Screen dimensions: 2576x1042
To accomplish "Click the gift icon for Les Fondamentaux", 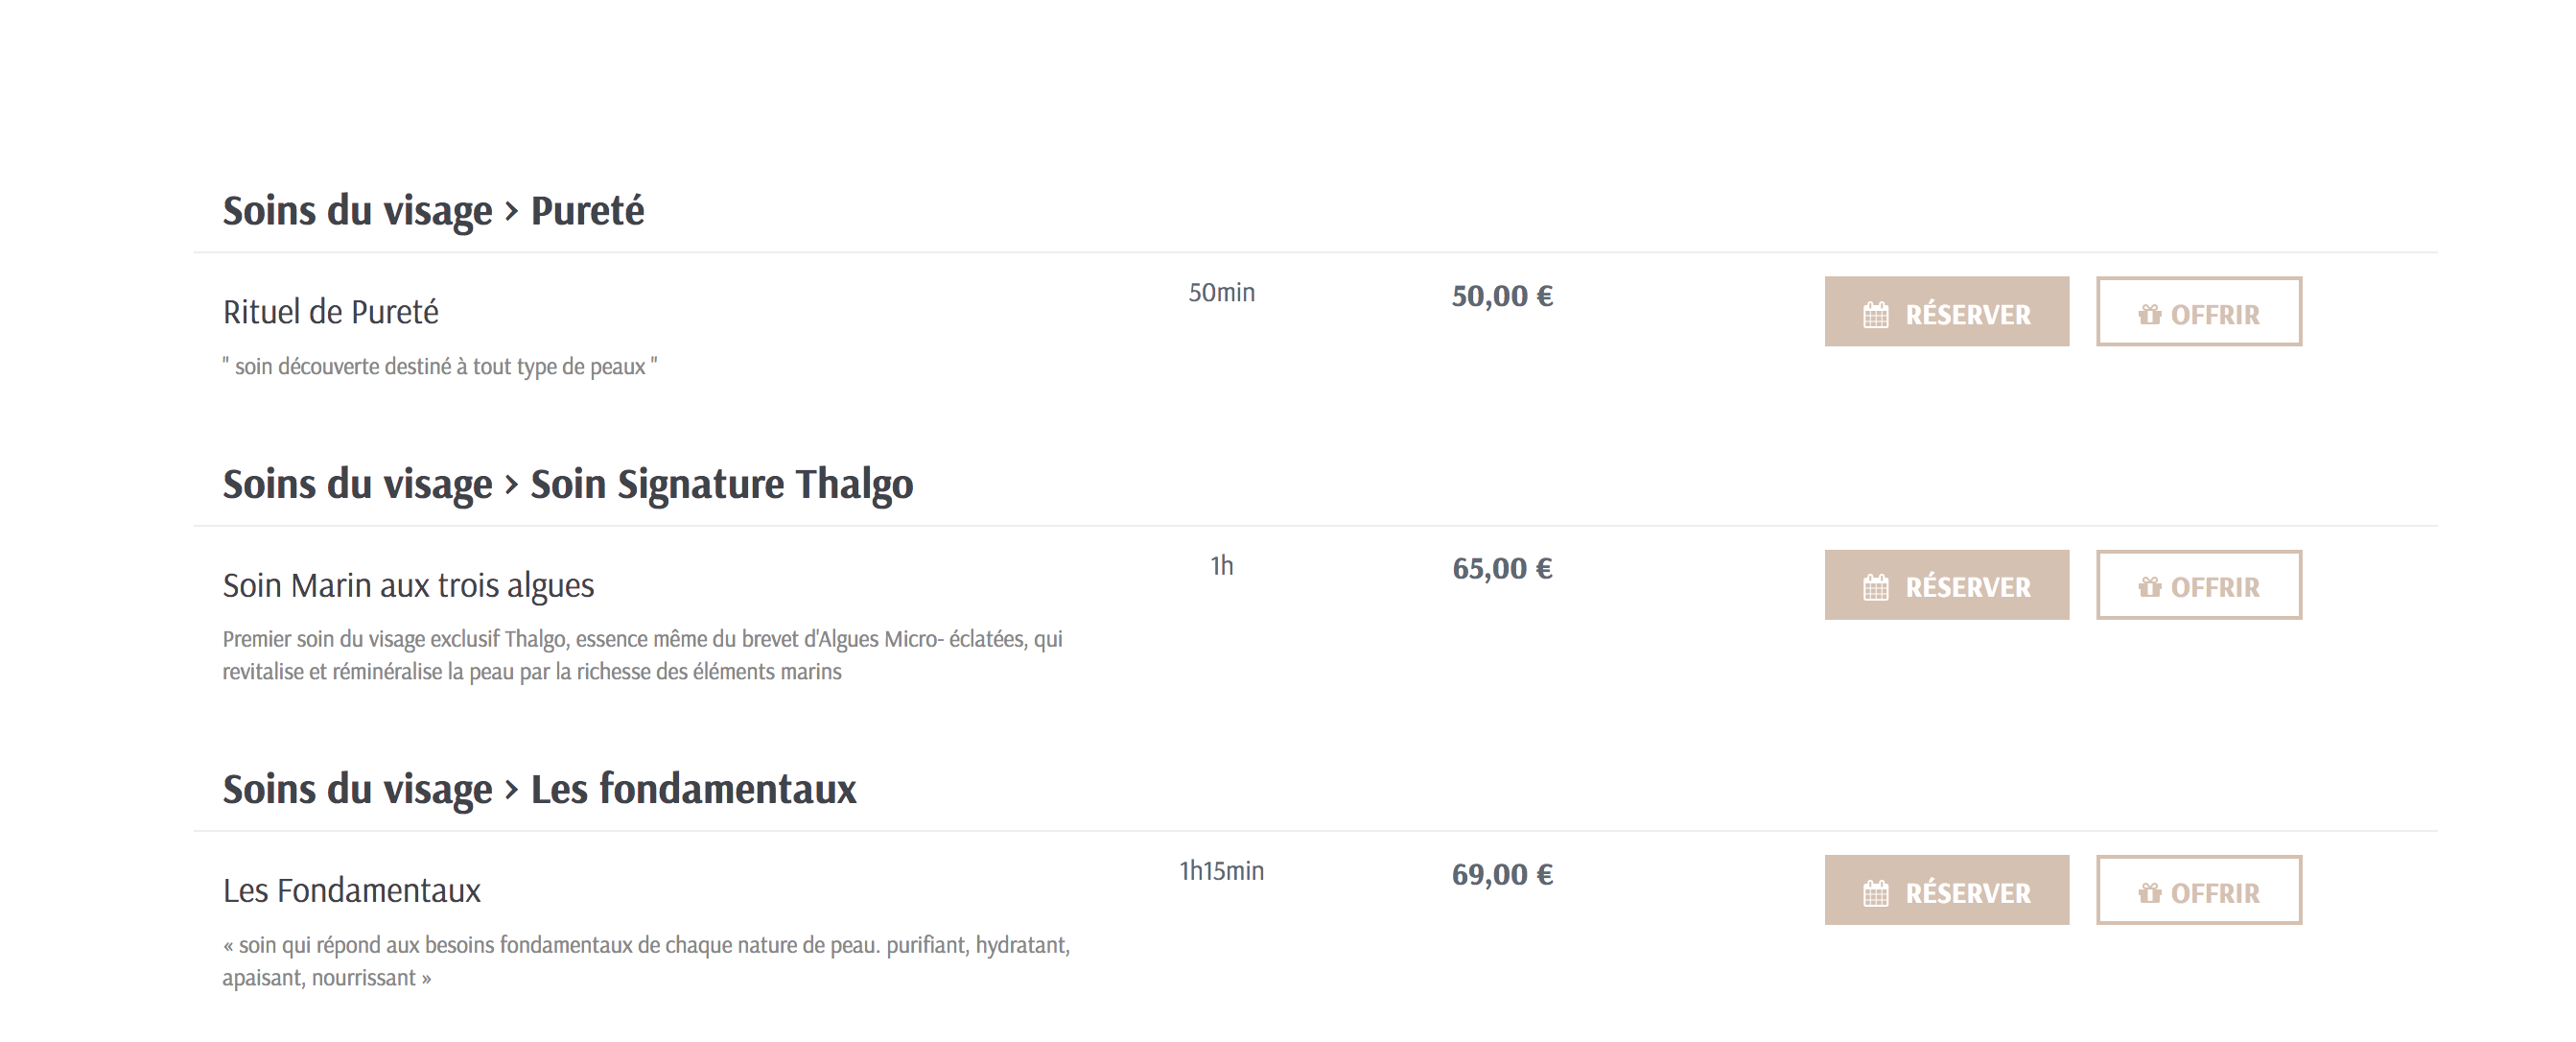I will coord(2149,893).
